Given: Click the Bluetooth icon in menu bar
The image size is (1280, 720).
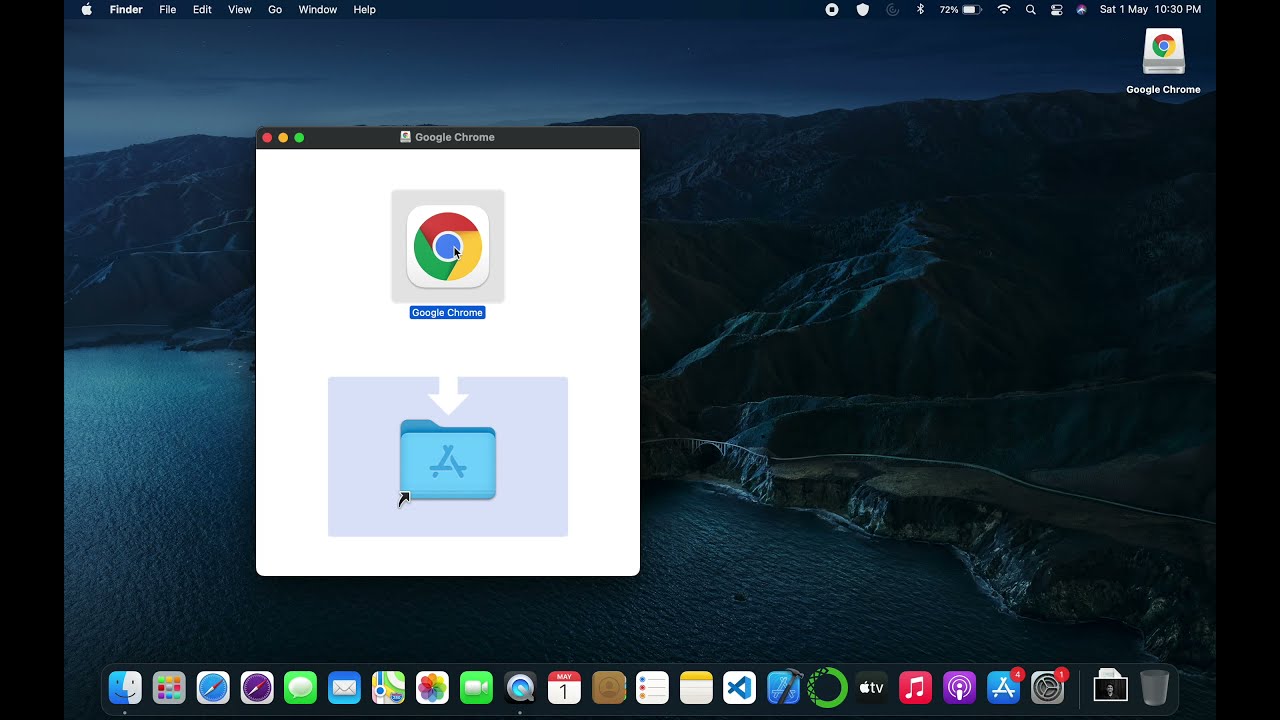Looking at the screenshot, I should (920, 10).
